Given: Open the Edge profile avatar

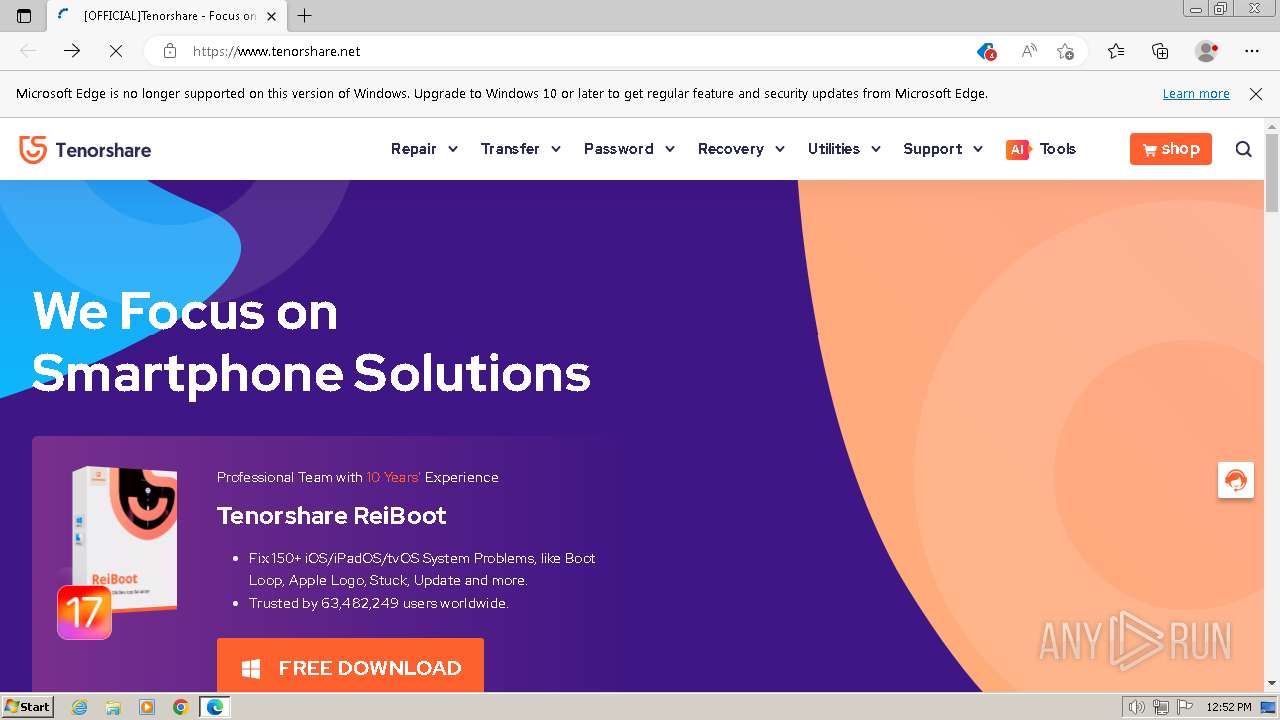Looking at the screenshot, I should tap(1206, 51).
